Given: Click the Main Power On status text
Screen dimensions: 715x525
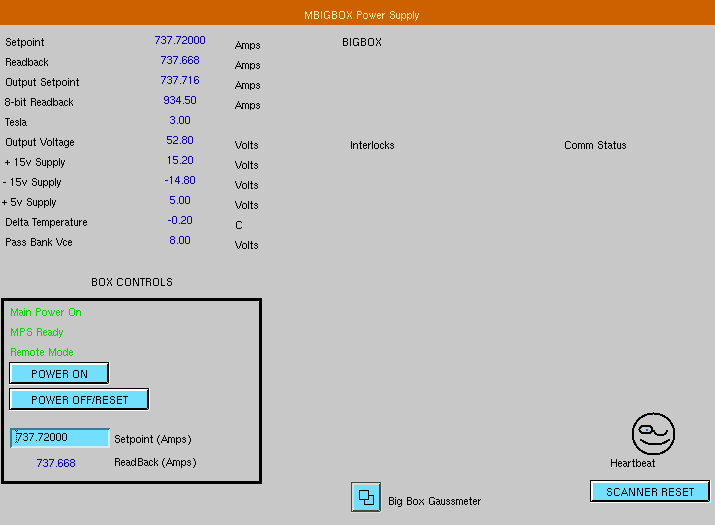Looking at the screenshot, I should [46, 312].
